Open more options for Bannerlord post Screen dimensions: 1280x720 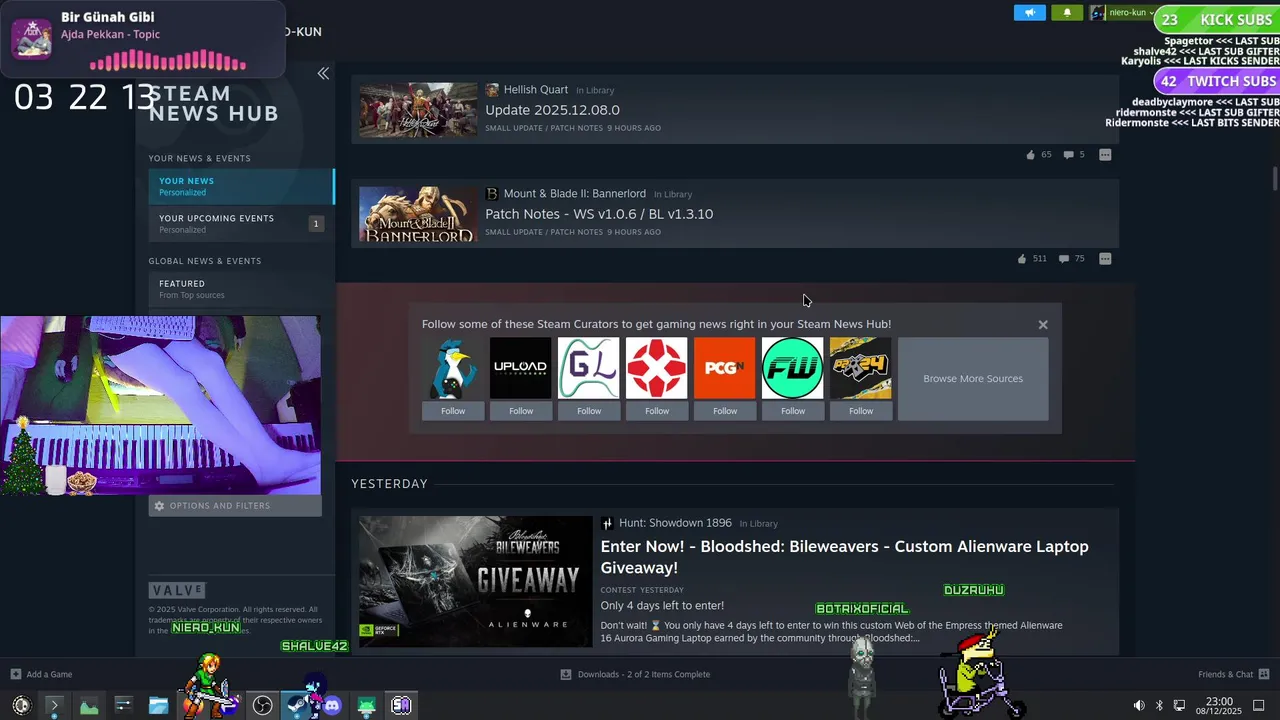1105,259
